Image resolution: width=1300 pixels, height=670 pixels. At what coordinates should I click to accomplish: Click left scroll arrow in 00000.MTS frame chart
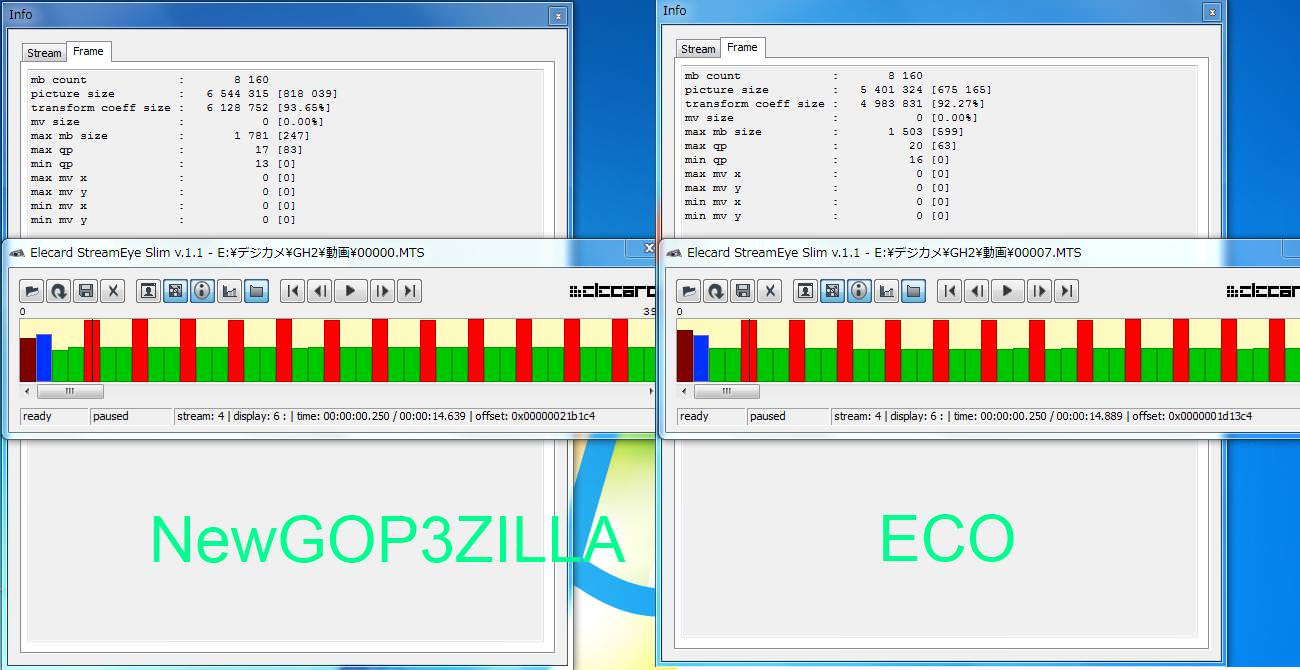point(27,391)
